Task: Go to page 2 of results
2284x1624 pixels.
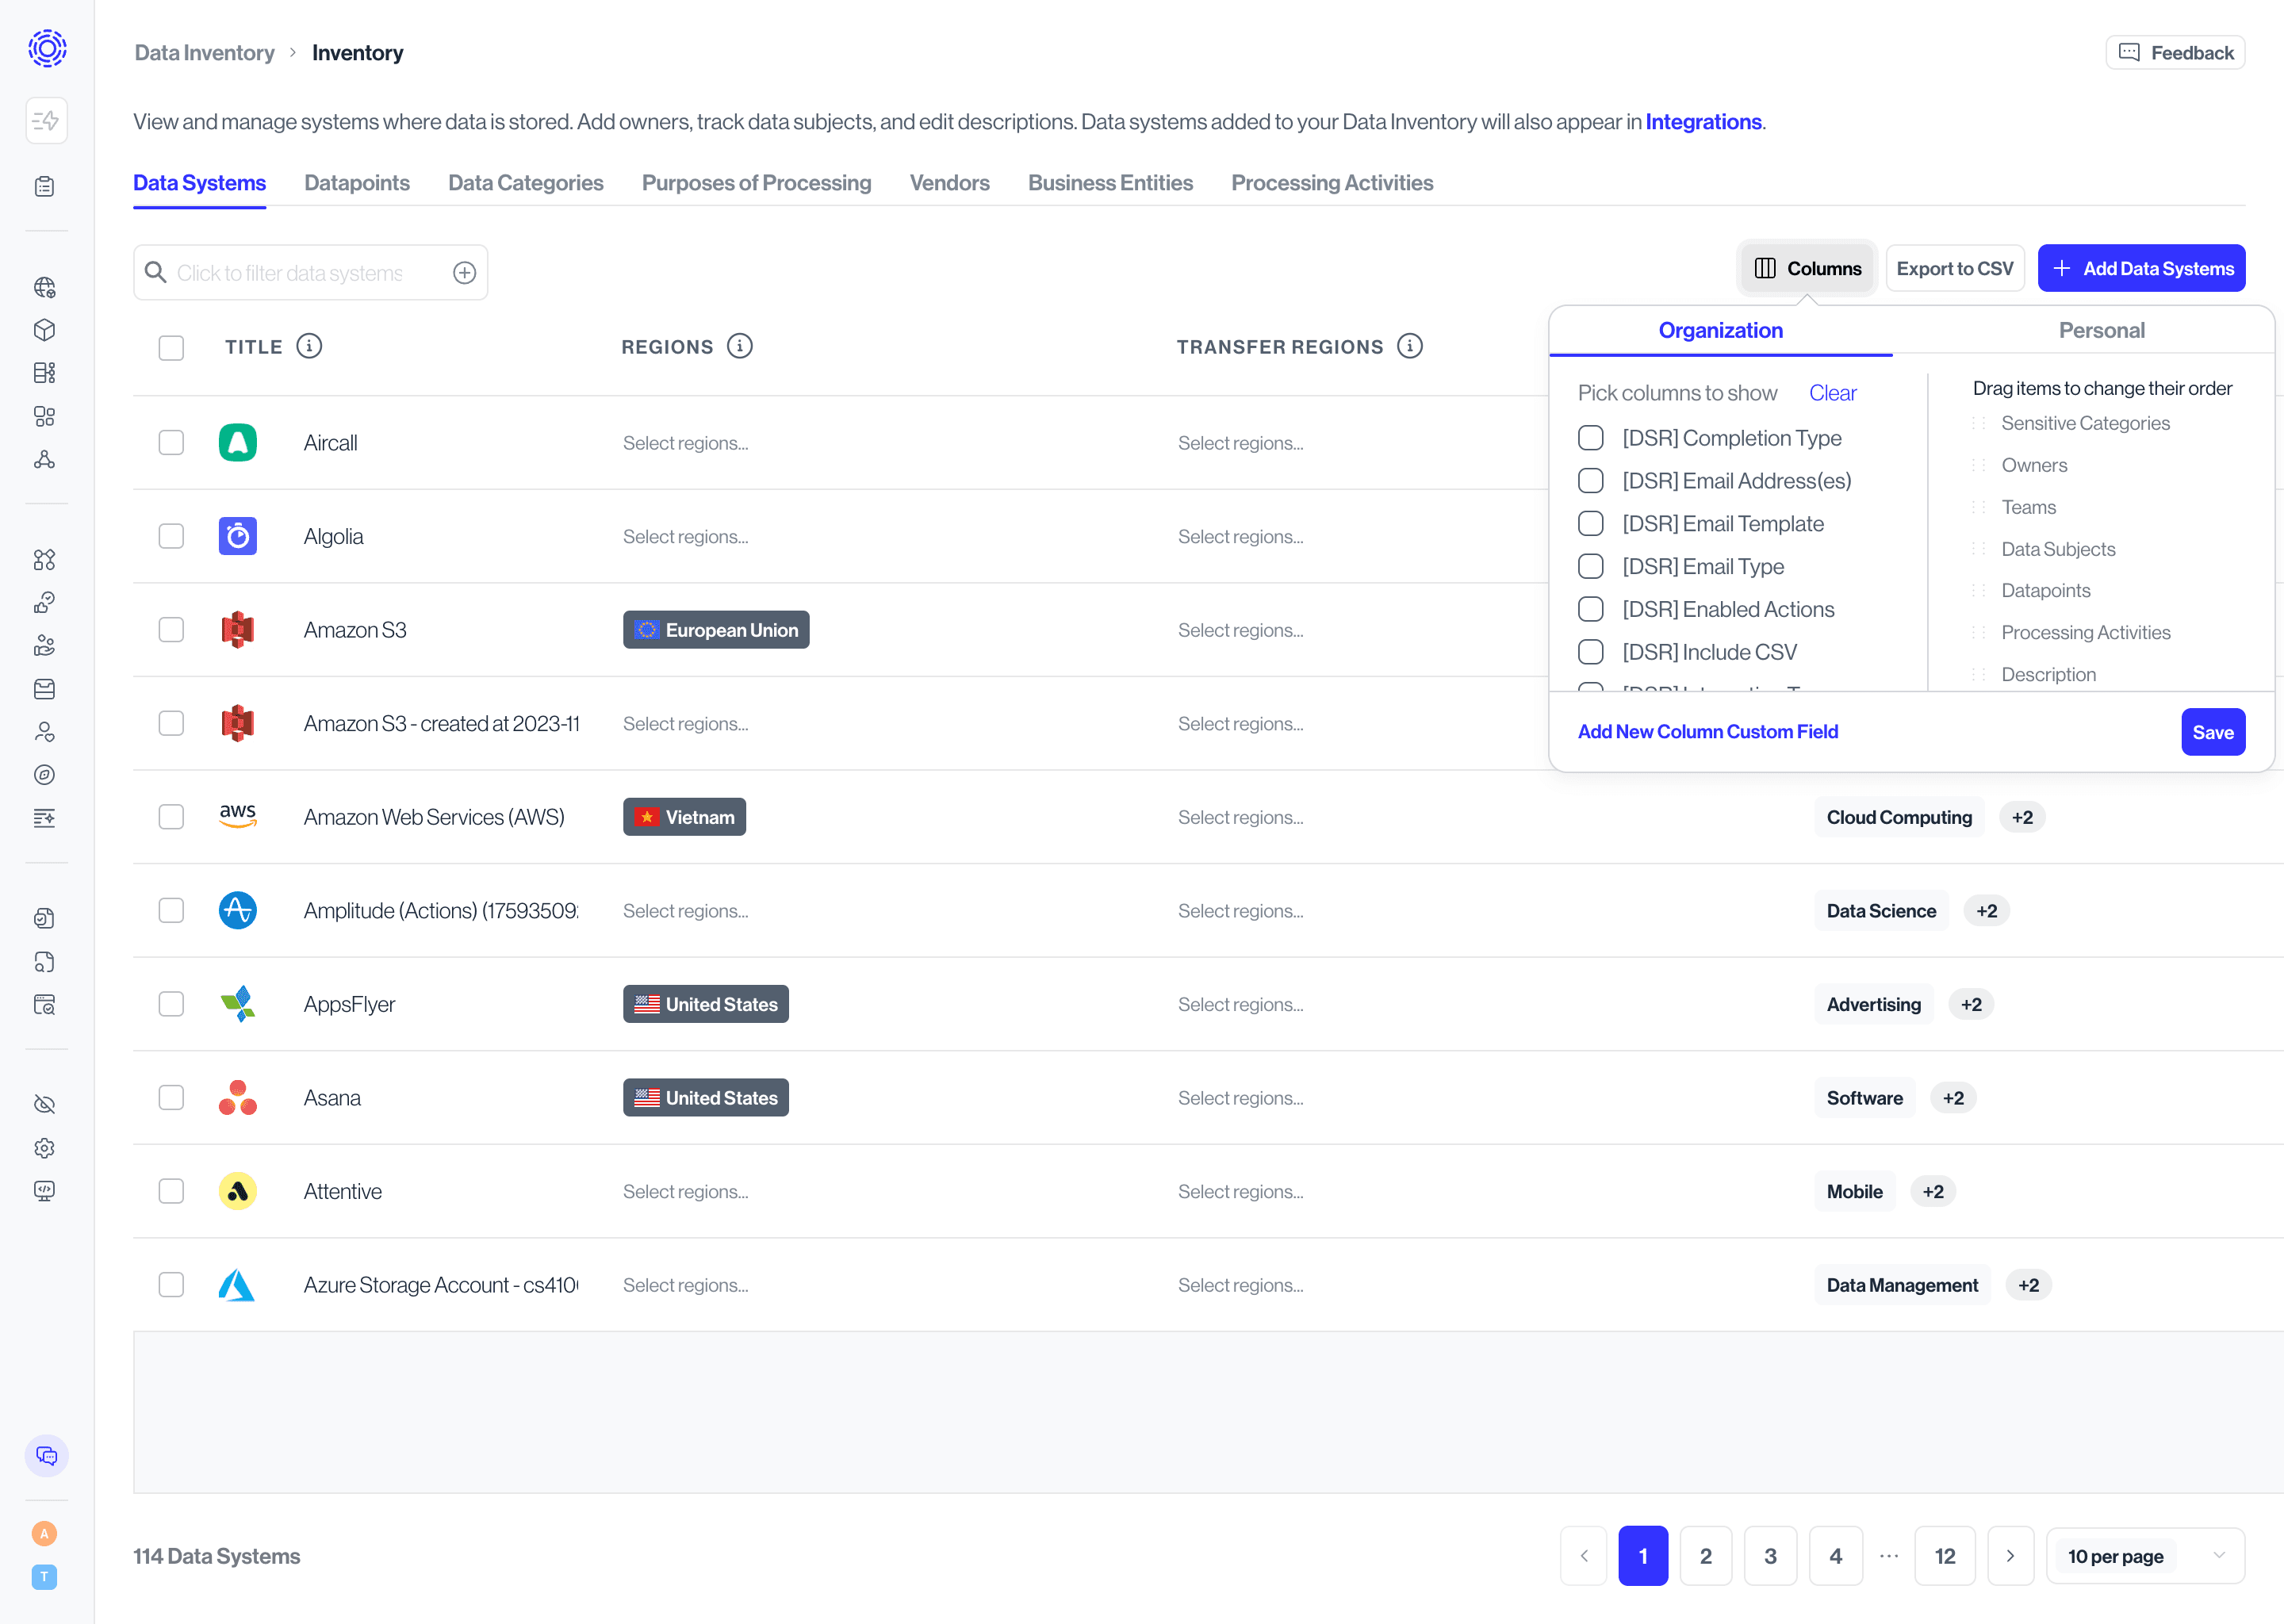Action: (x=1706, y=1556)
